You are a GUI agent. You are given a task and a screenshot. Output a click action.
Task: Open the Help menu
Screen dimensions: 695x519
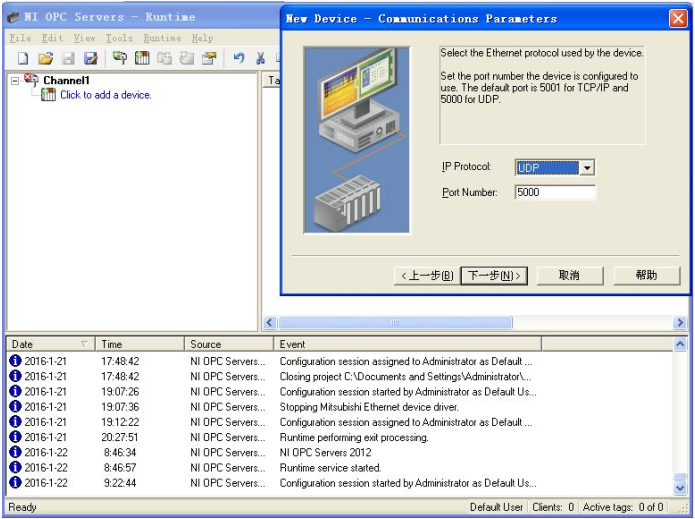pyautogui.click(x=202, y=38)
